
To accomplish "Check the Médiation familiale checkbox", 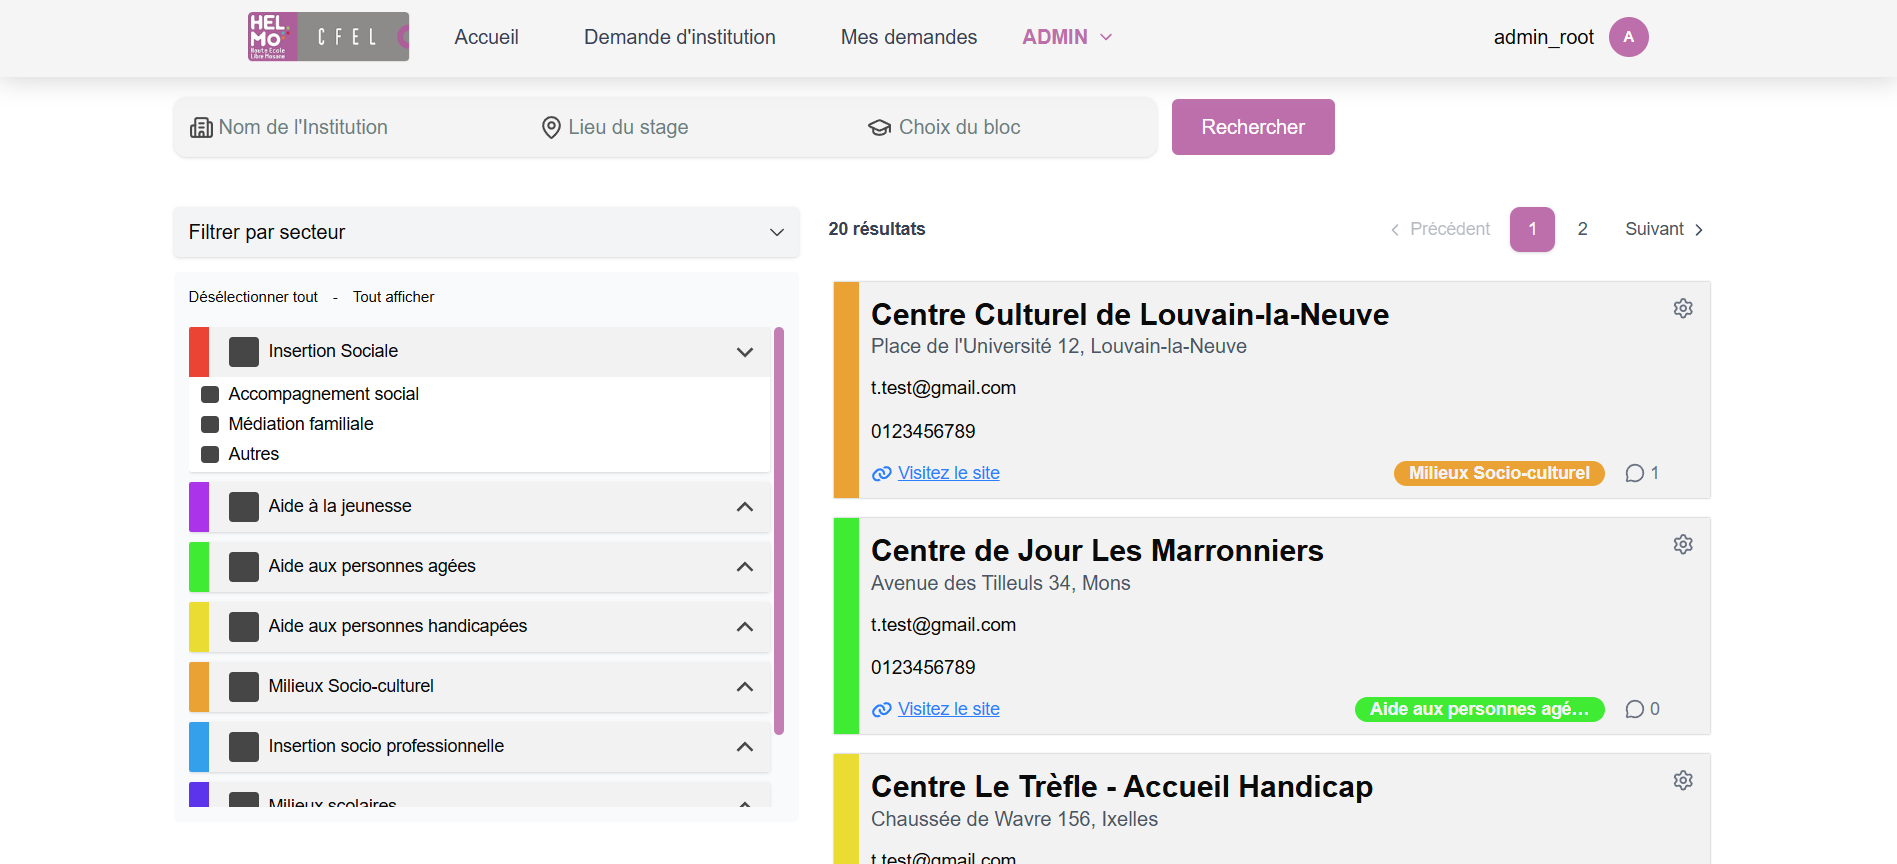I will [210, 424].
